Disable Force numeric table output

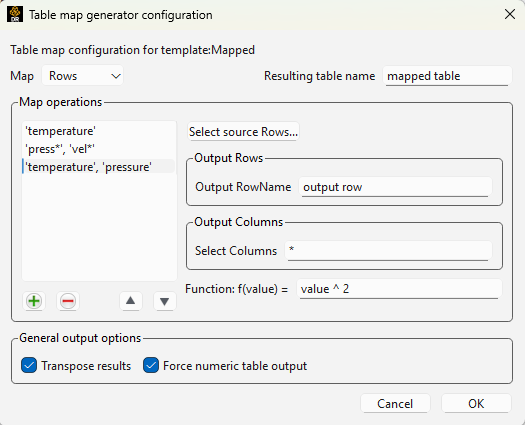click(151, 365)
